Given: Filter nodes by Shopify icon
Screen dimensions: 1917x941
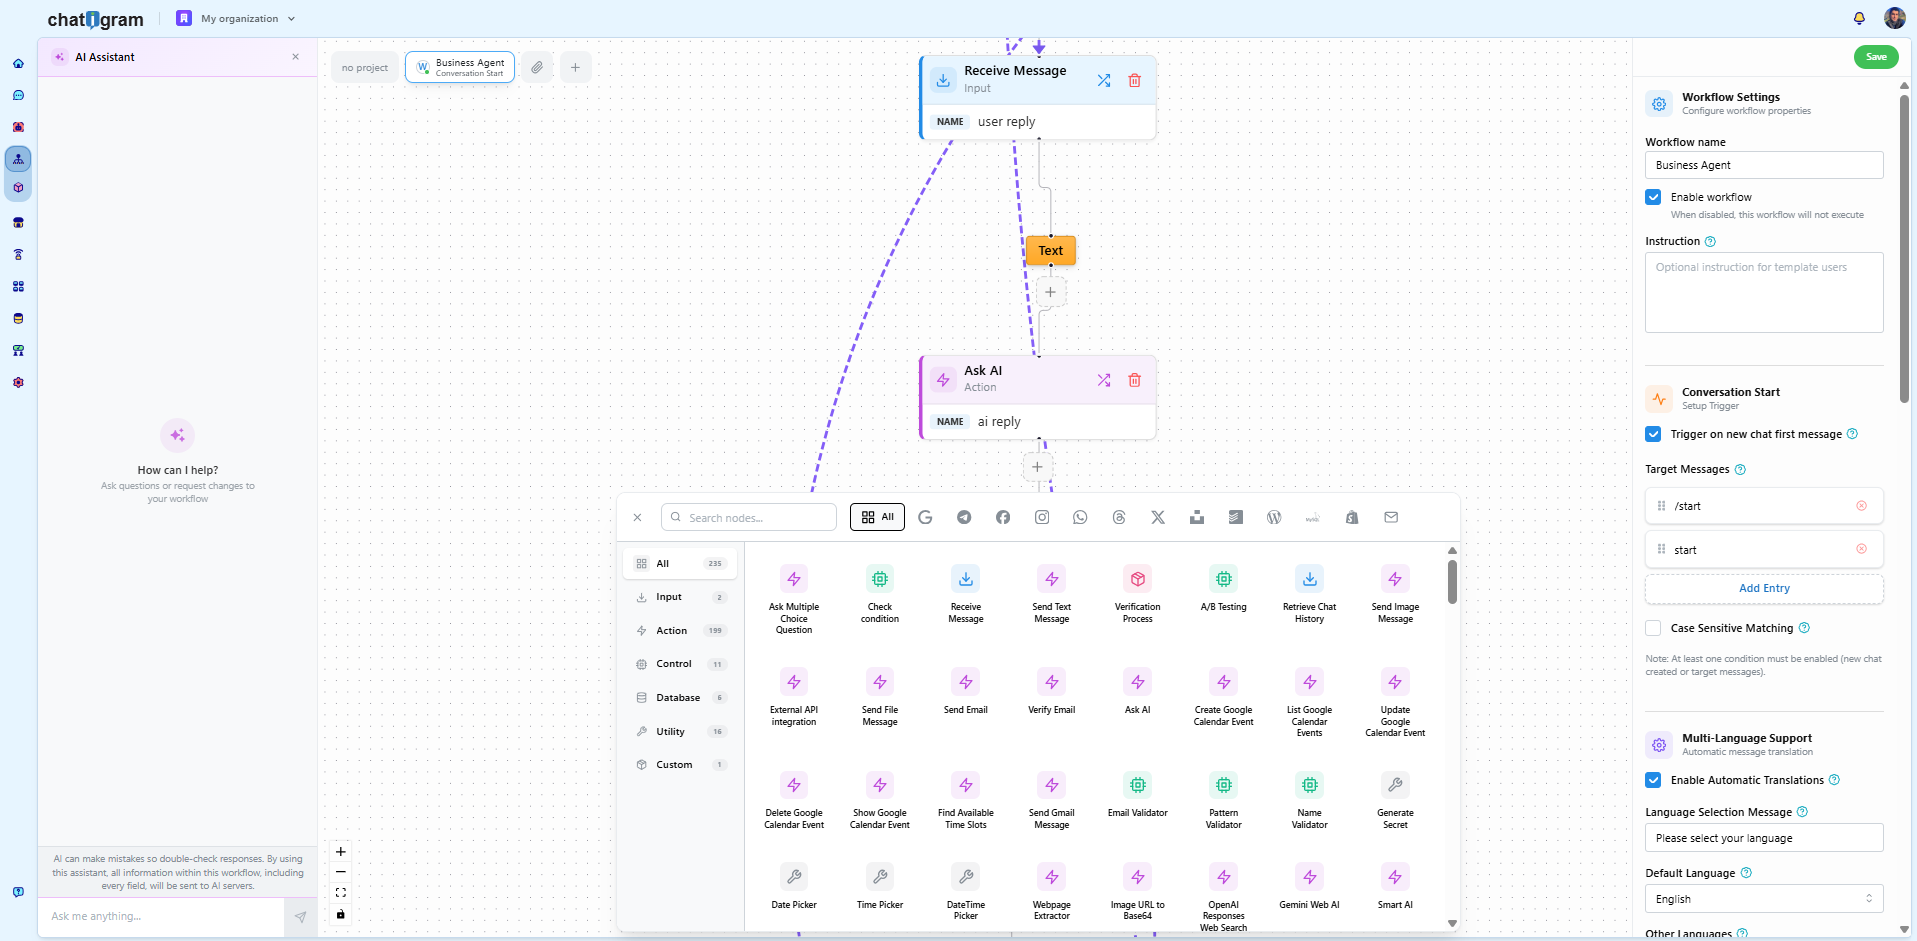Looking at the screenshot, I should pyautogui.click(x=1352, y=517).
